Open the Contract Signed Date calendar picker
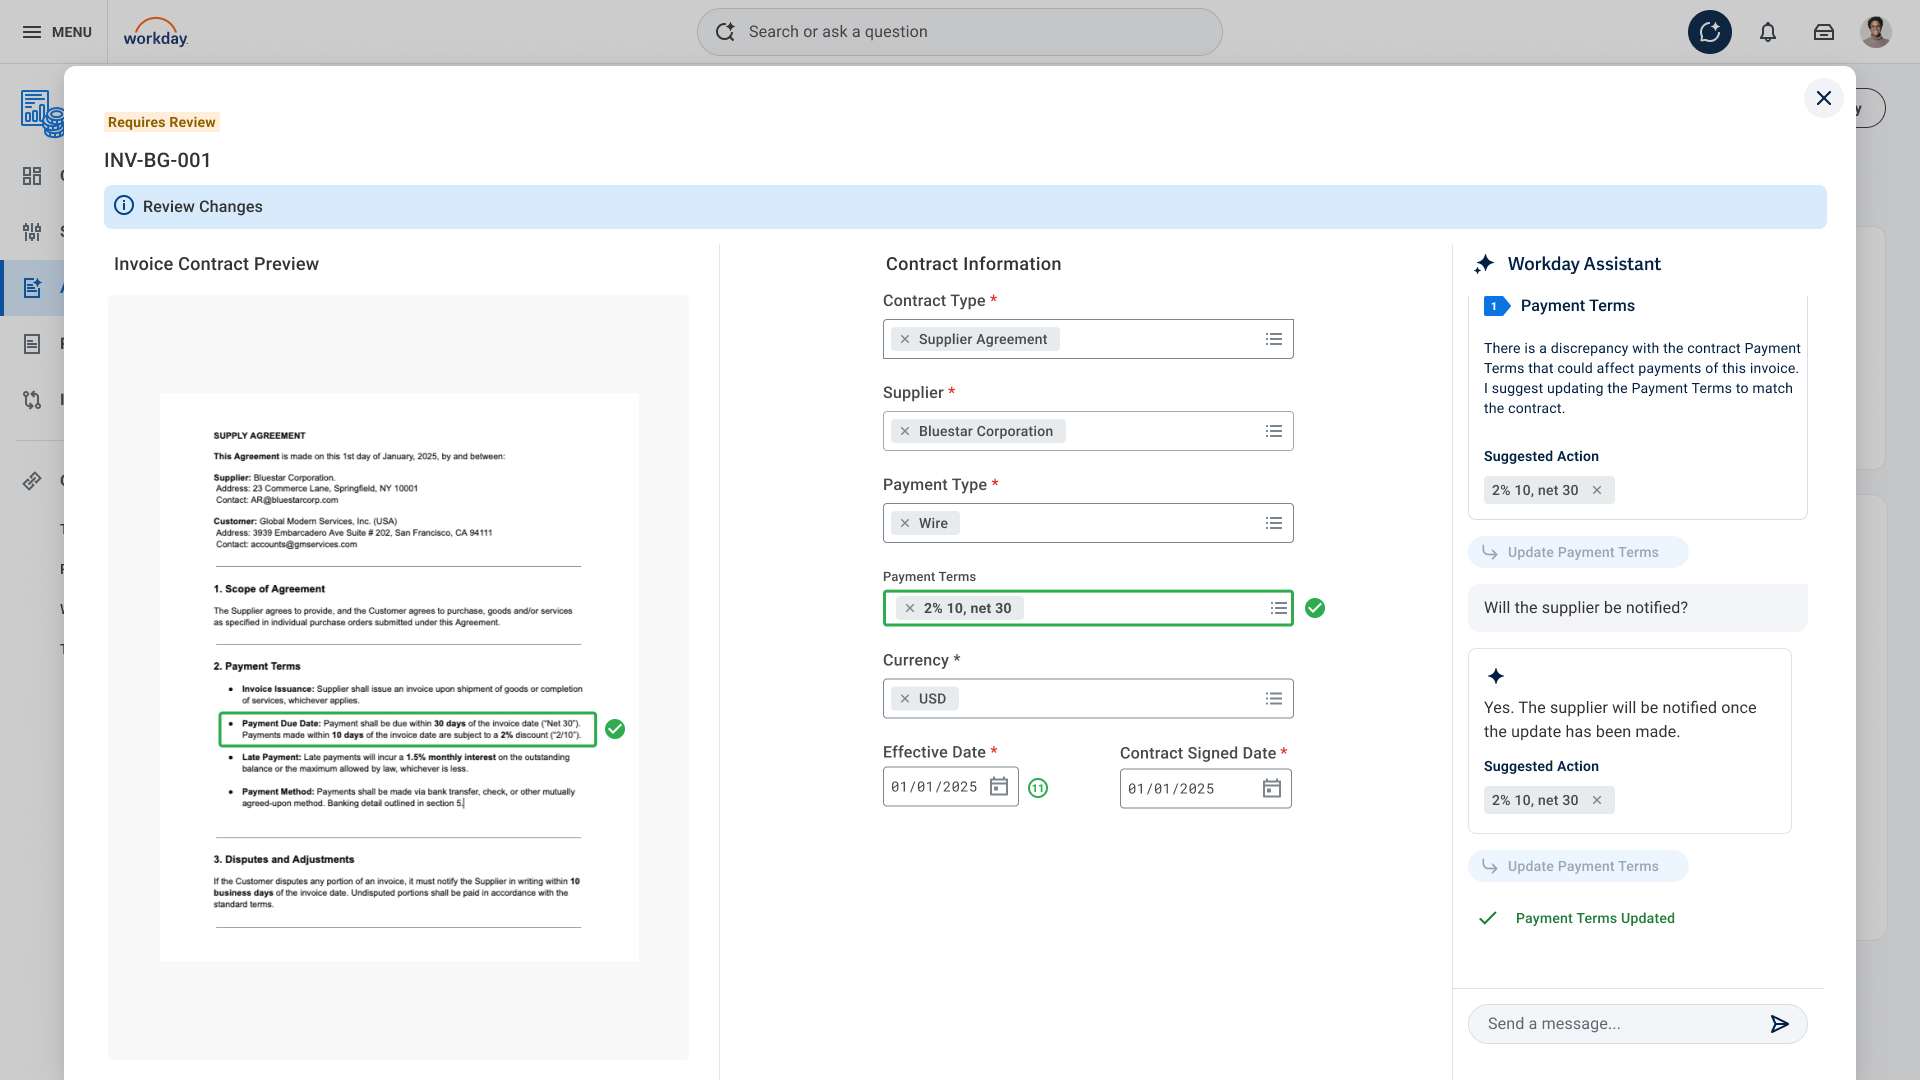This screenshot has height=1080, width=1920. click(1271, 789)
